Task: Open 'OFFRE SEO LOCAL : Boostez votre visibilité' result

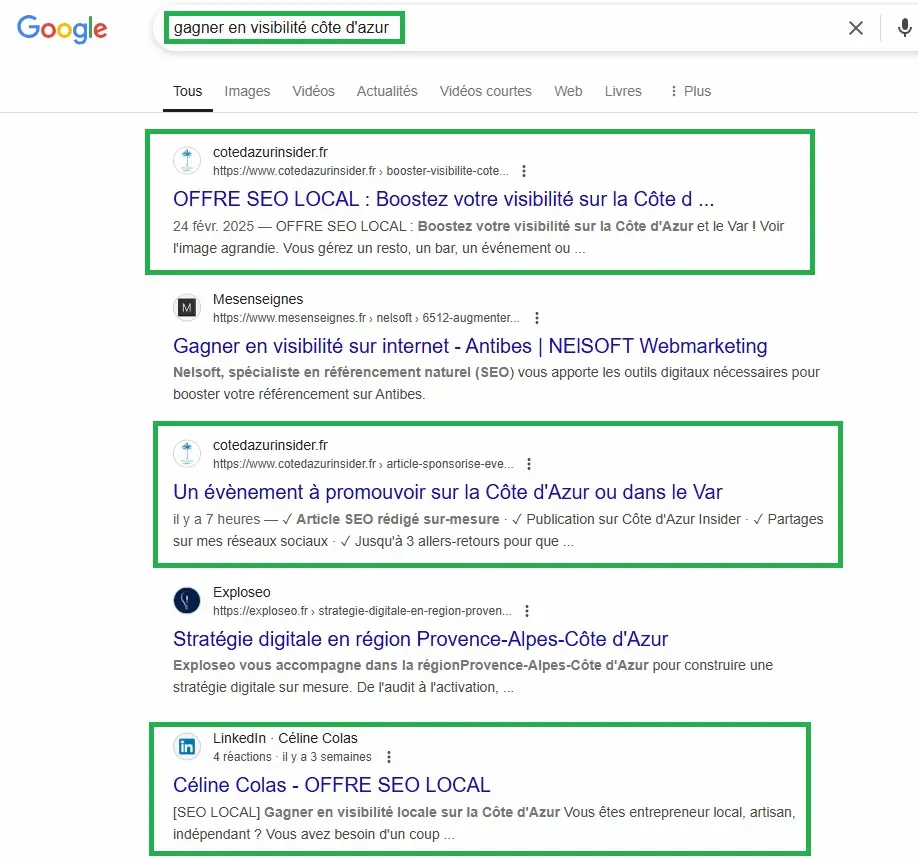Action: (x=443, y=199)
